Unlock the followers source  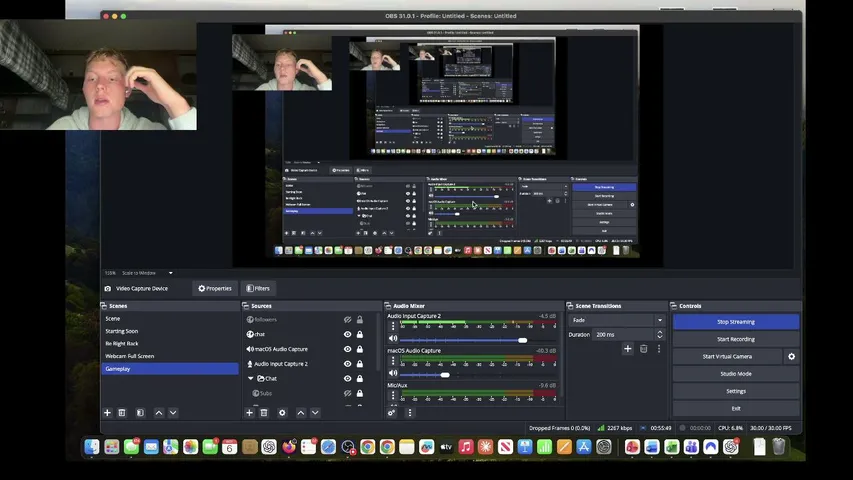coord(360,319)
